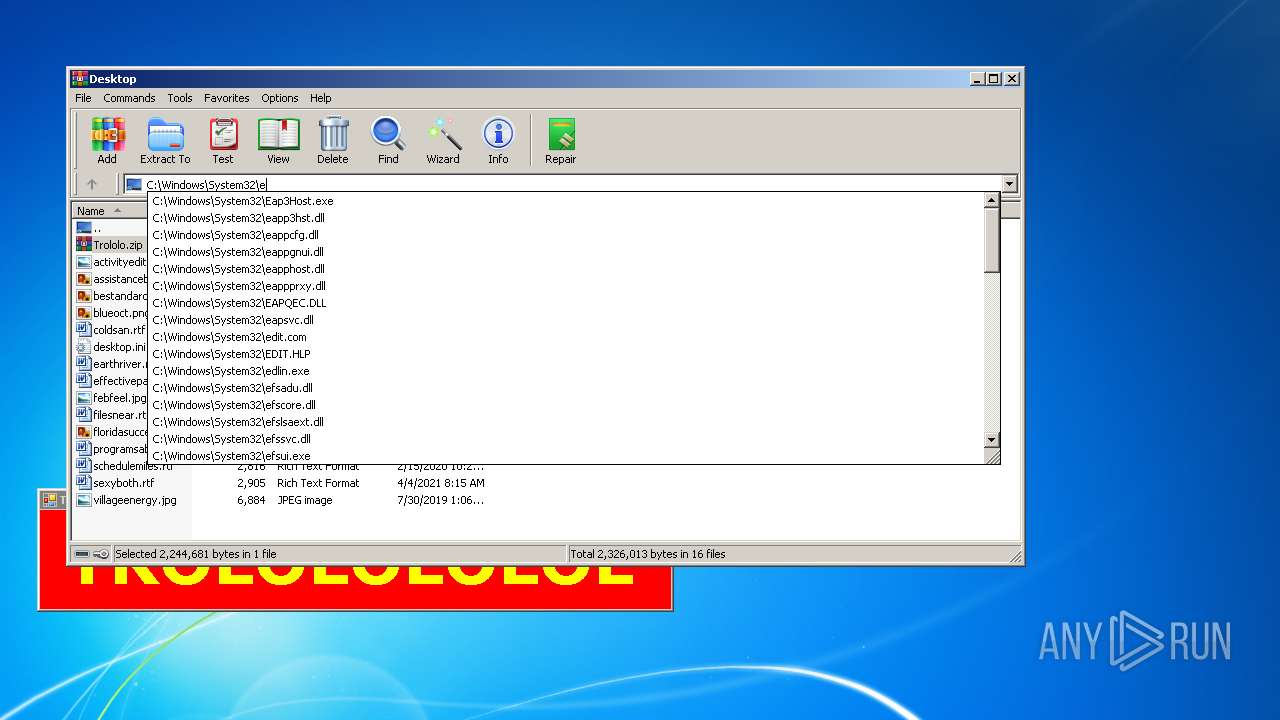Open the Options menu

point(280,98)
